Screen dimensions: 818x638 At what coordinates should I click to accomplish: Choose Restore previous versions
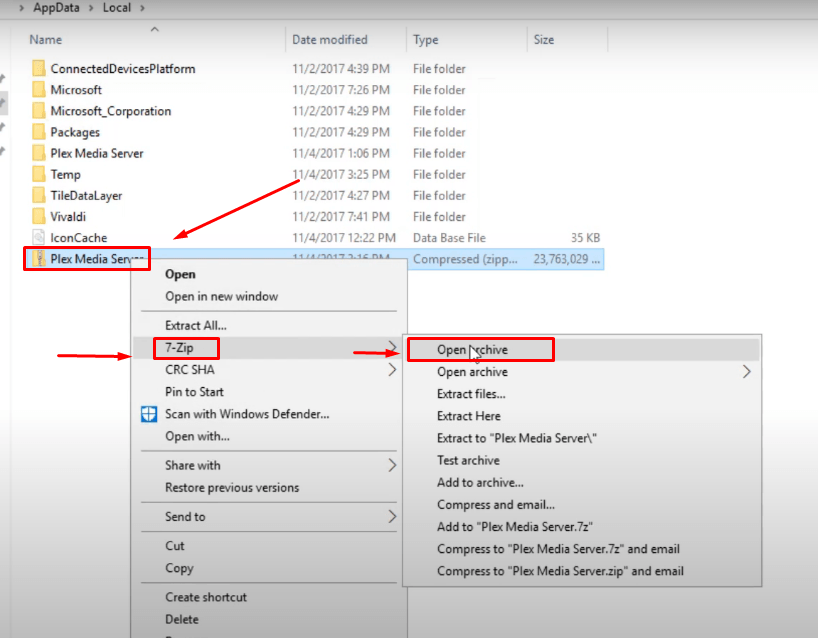pos(232,487)
